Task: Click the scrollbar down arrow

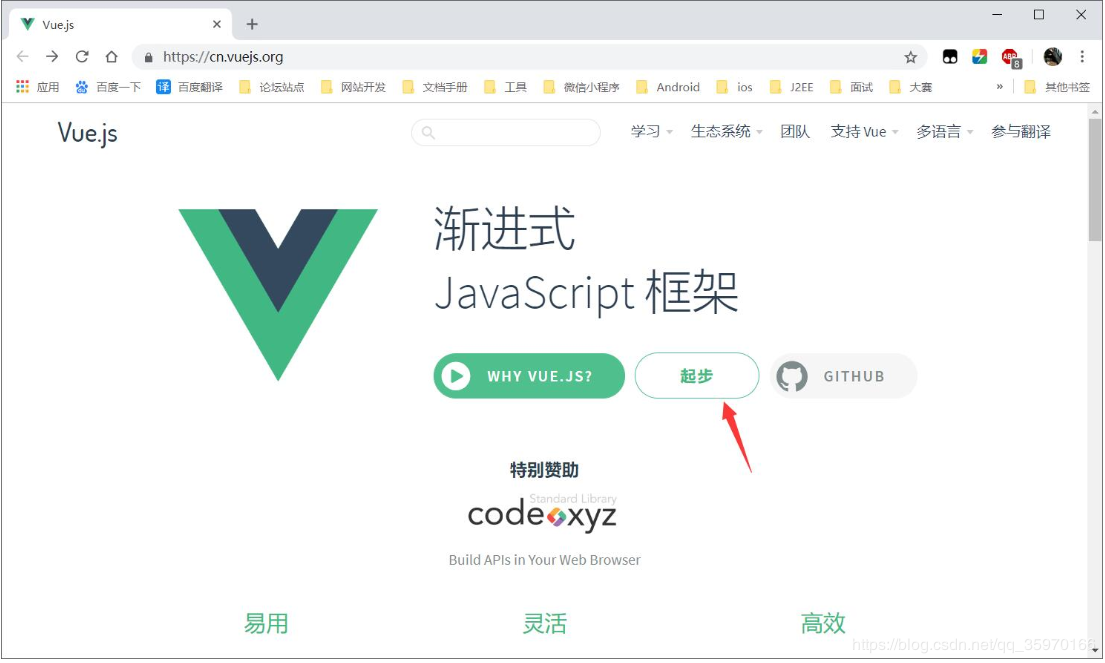Action: tap(1094, 650)
